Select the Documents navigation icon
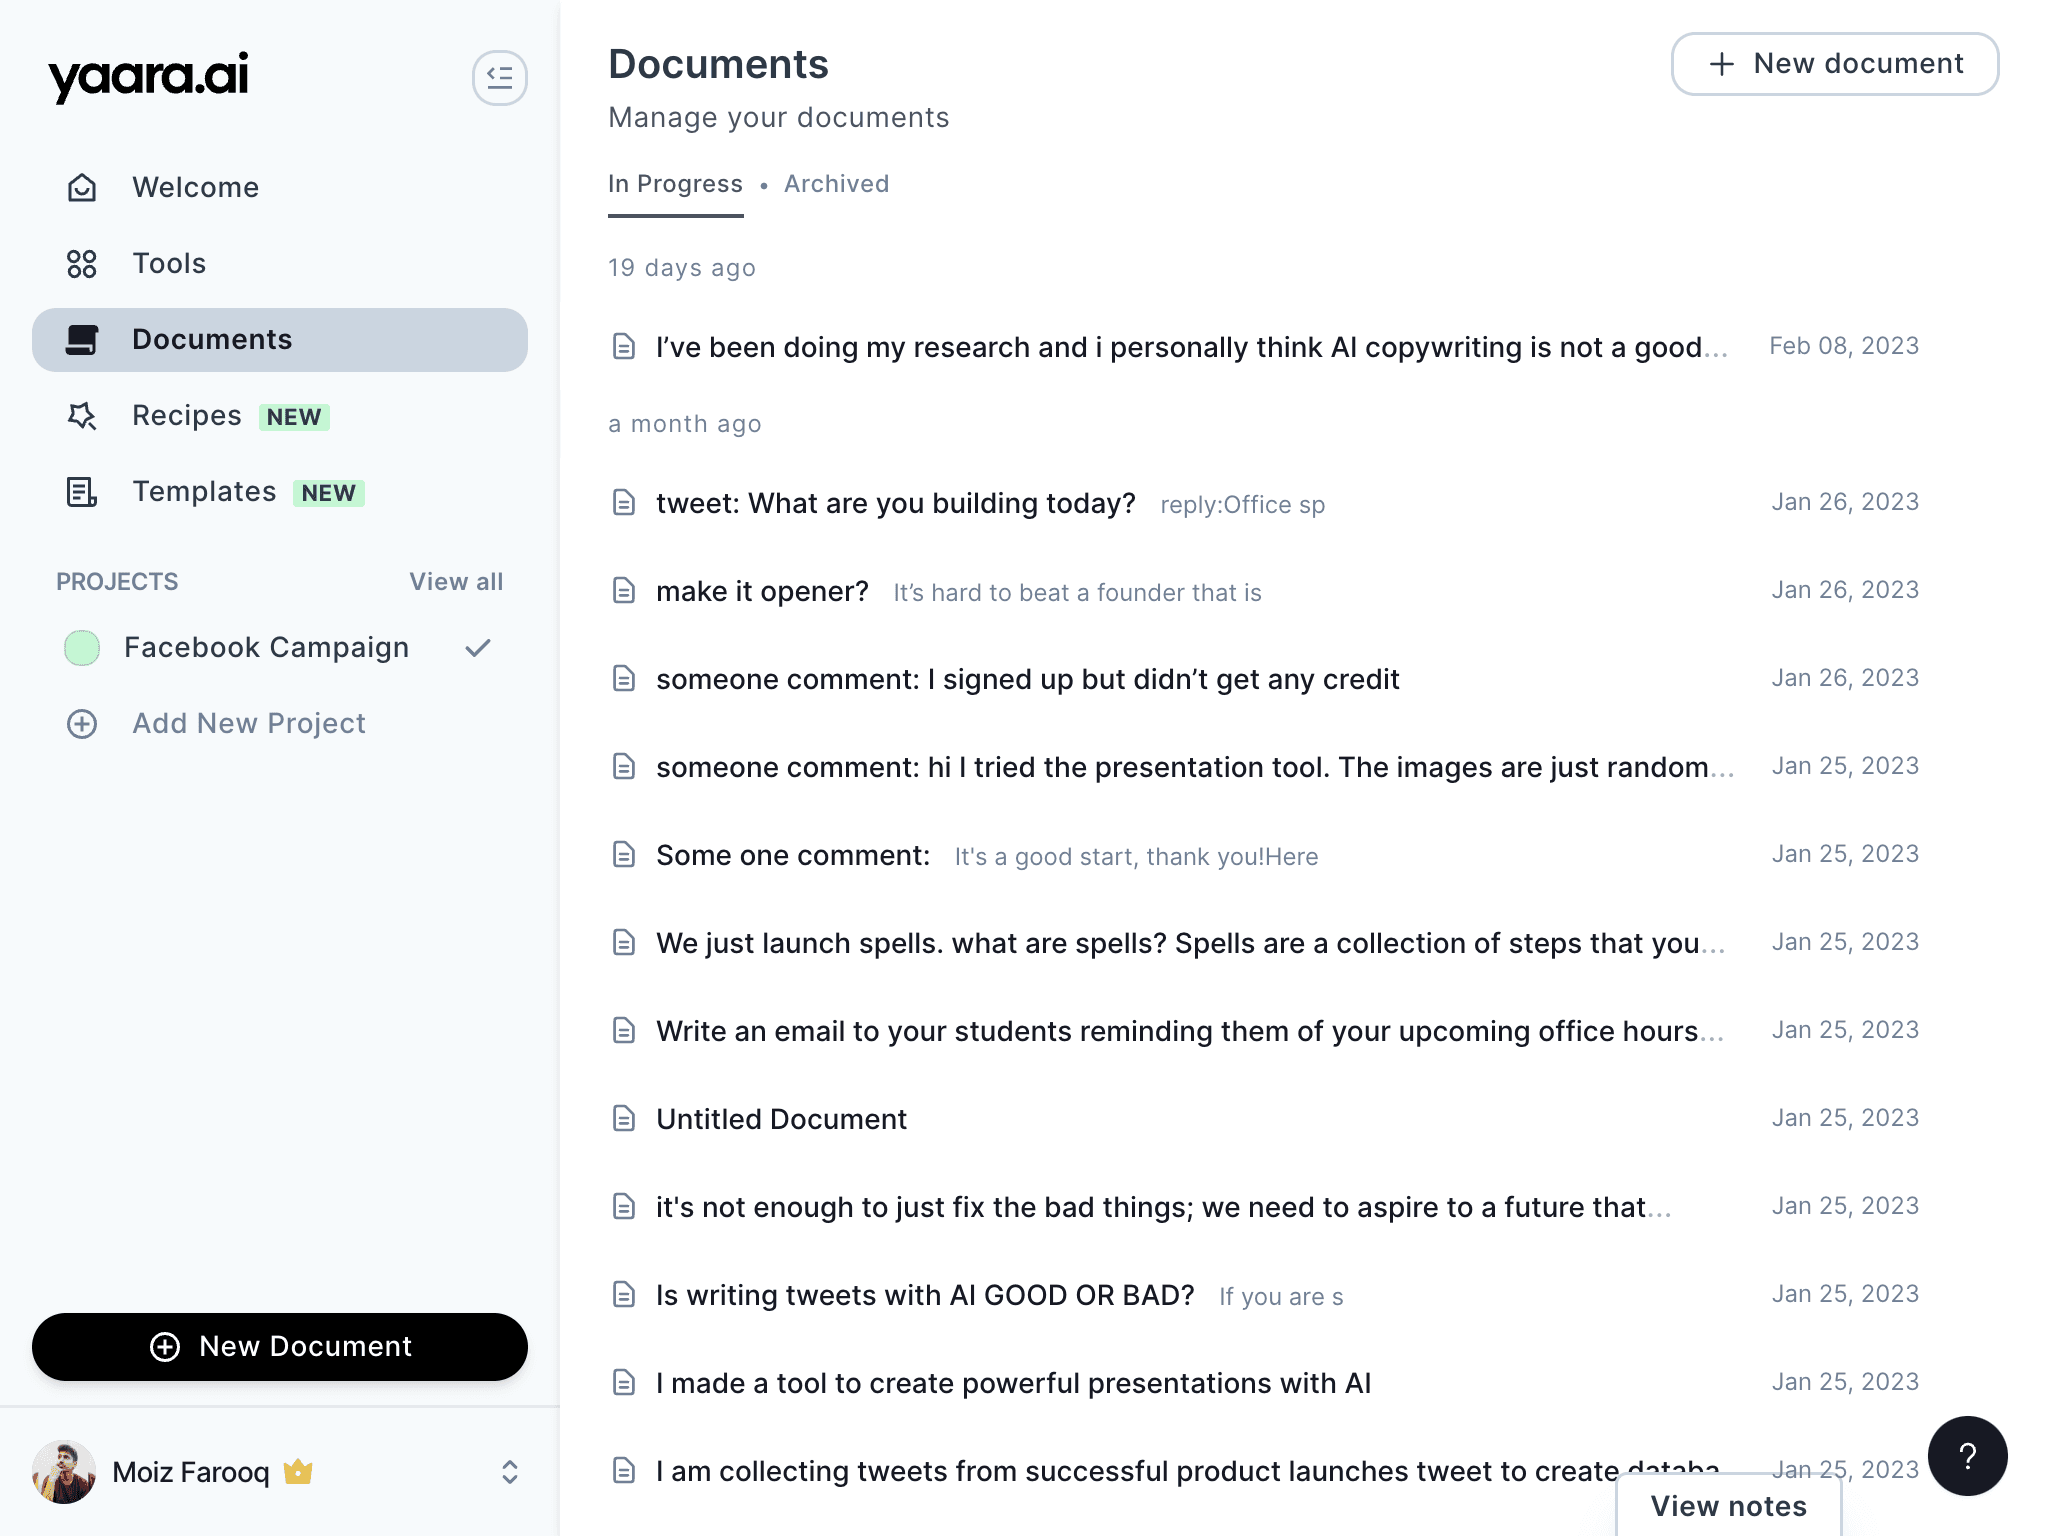 tap(82, 339)
